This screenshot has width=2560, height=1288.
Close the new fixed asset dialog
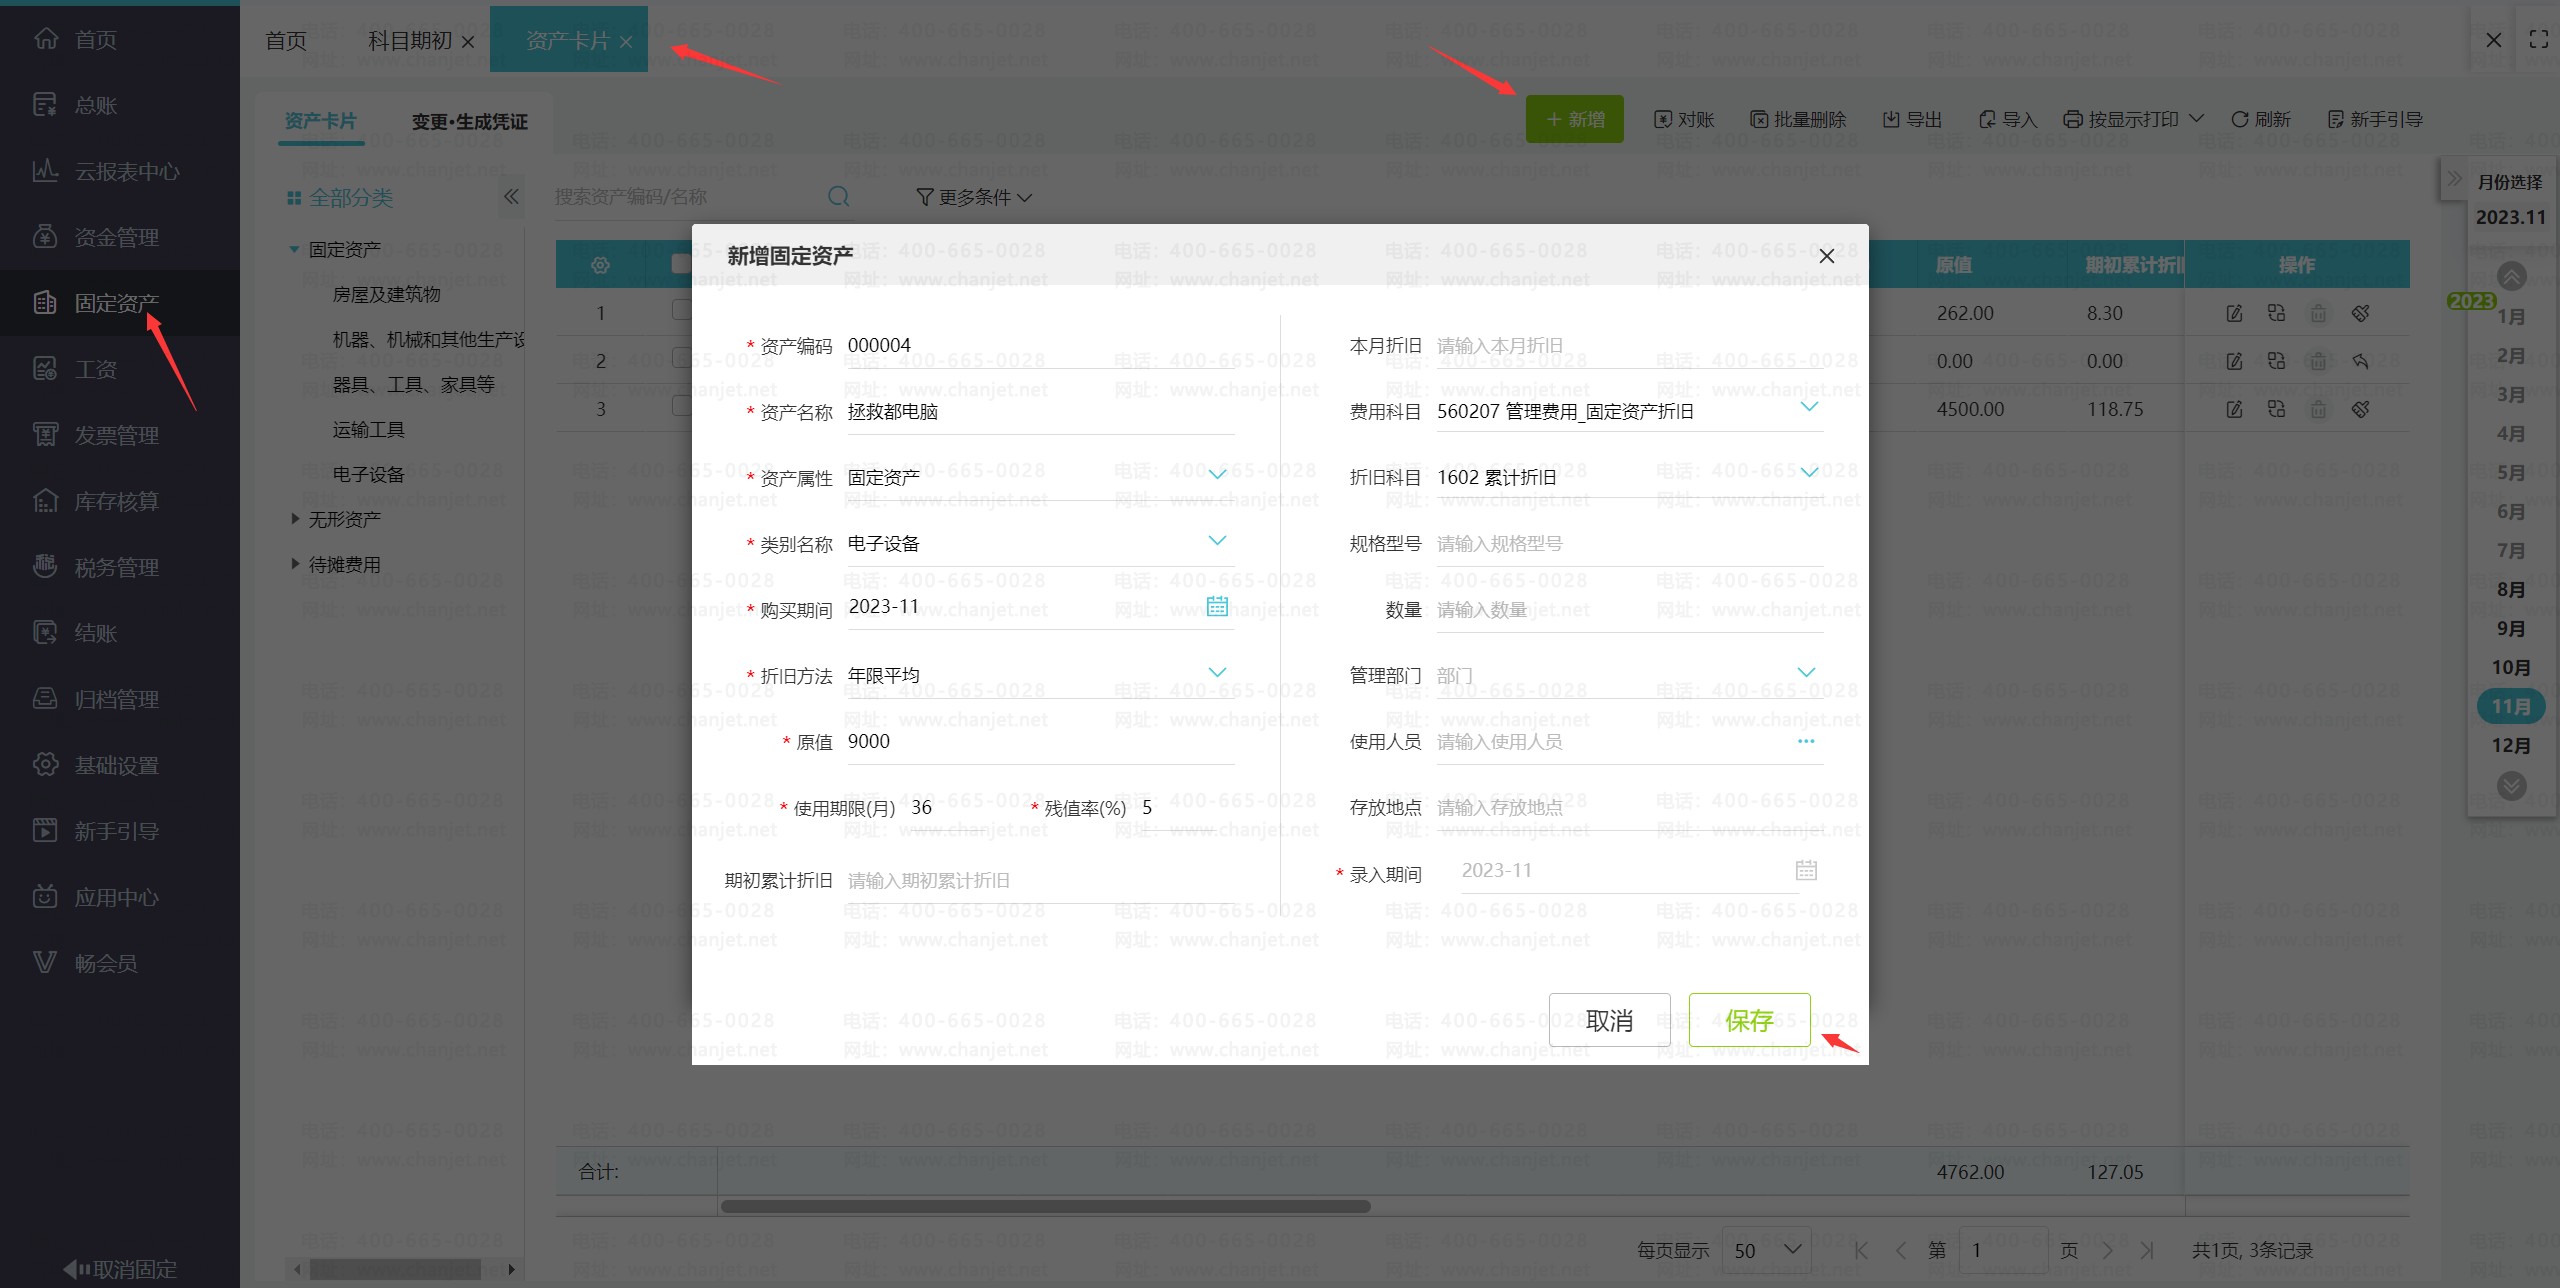pyautogui.click(x=1826, y=256)
